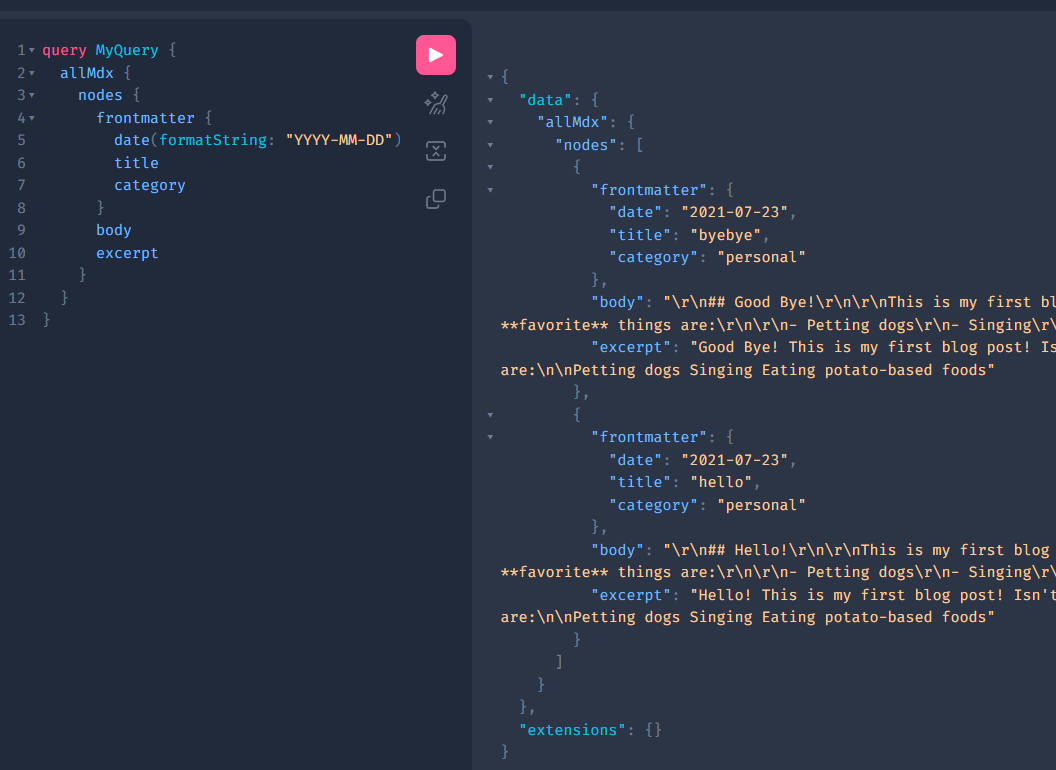Image resolution: width=1056 pixels, height=770 pixels.
Task: Click the formatString argument on line 5
Action: [213, 140]
